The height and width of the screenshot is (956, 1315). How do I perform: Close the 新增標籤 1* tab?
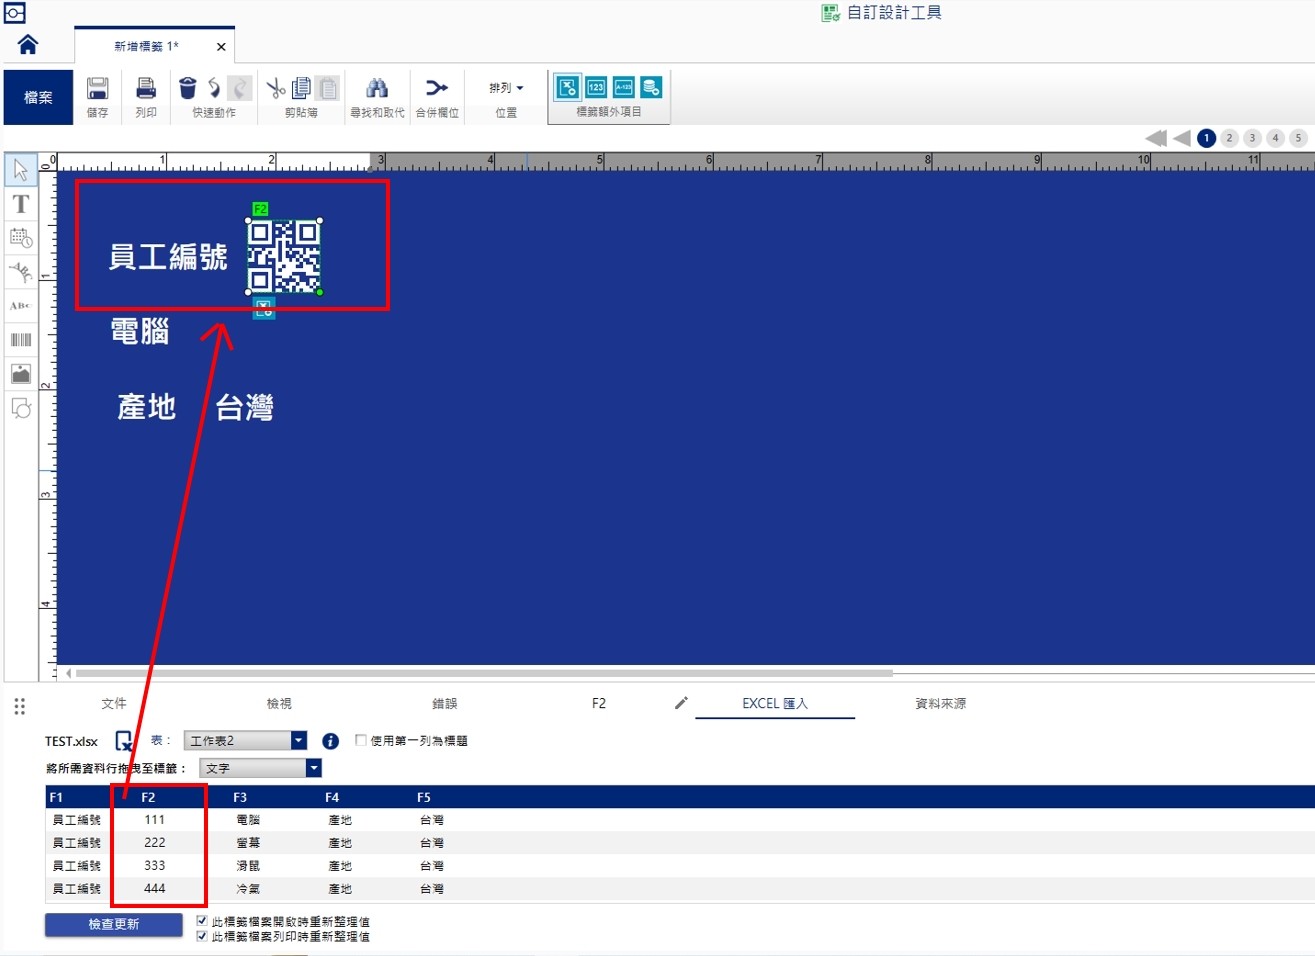coord(221,47)
